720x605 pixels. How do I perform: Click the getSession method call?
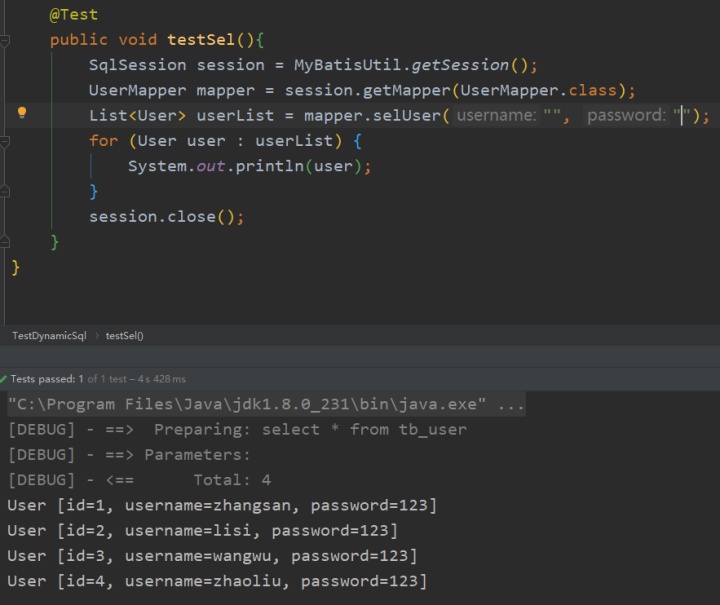[460, 65]
